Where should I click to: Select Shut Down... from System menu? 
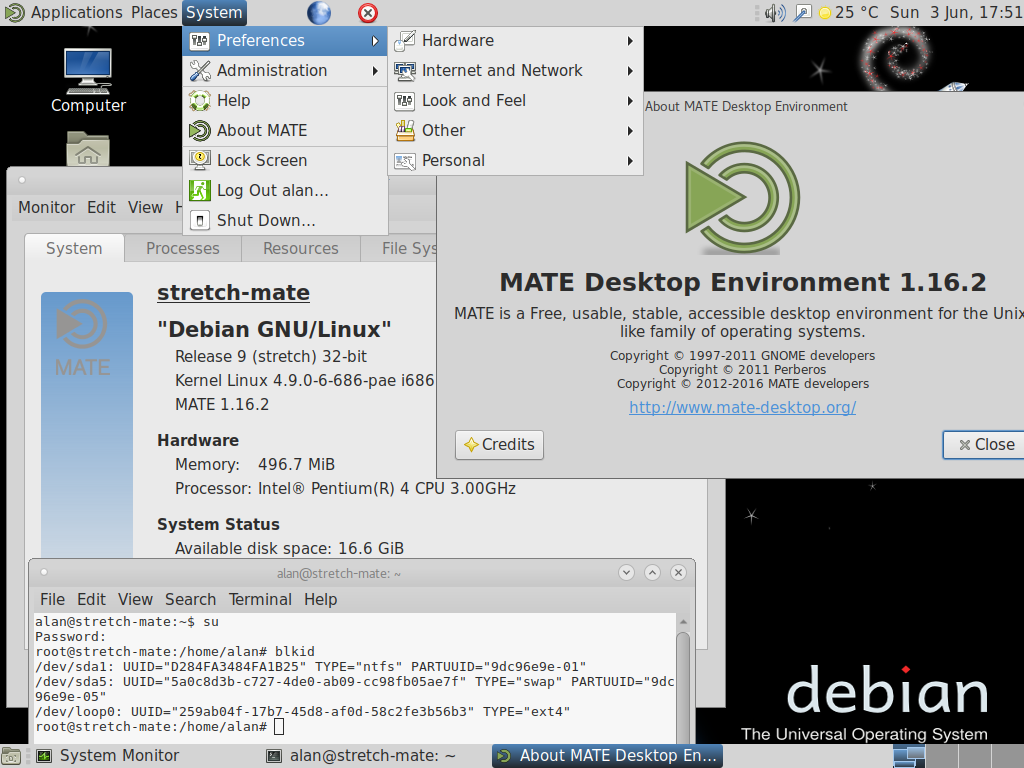(x=285, y=221)
